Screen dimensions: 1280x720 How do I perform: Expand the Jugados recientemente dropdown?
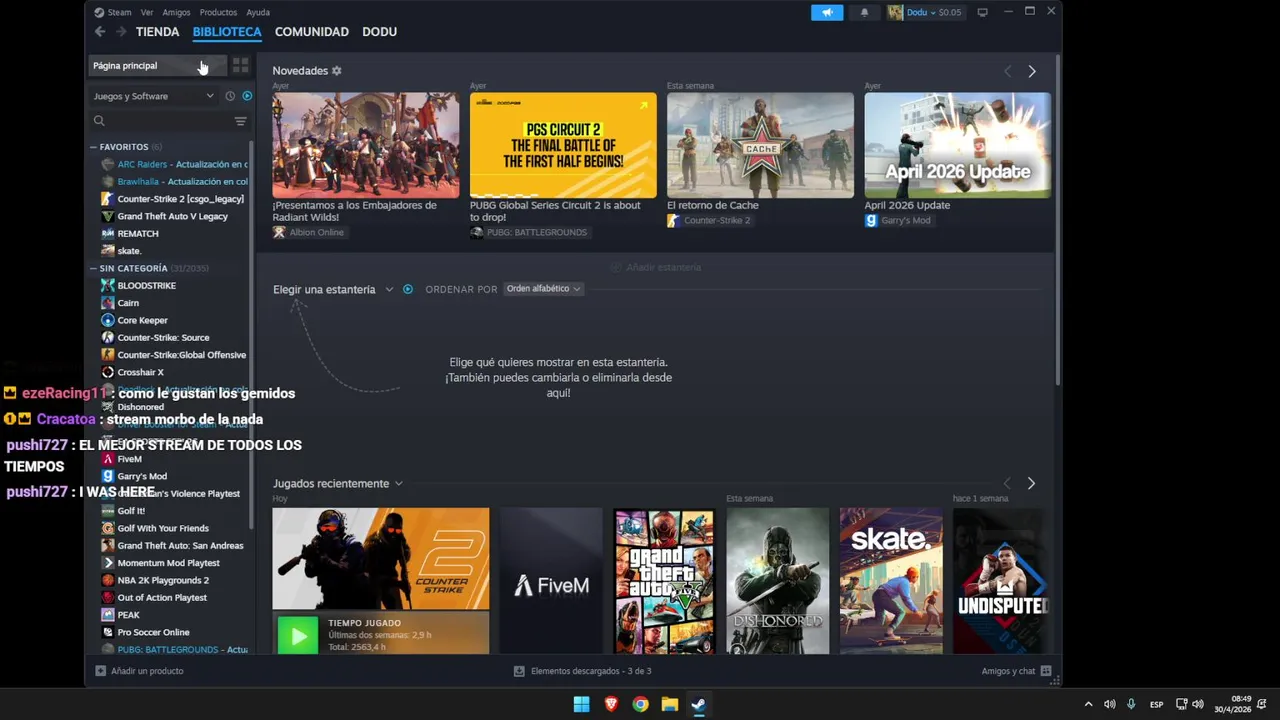[x=337, y=483]
